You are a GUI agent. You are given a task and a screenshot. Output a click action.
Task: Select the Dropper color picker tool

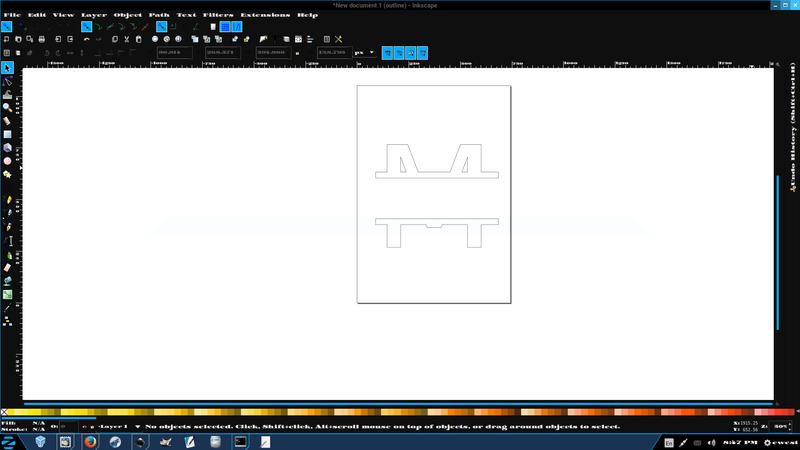coord(7,308)
